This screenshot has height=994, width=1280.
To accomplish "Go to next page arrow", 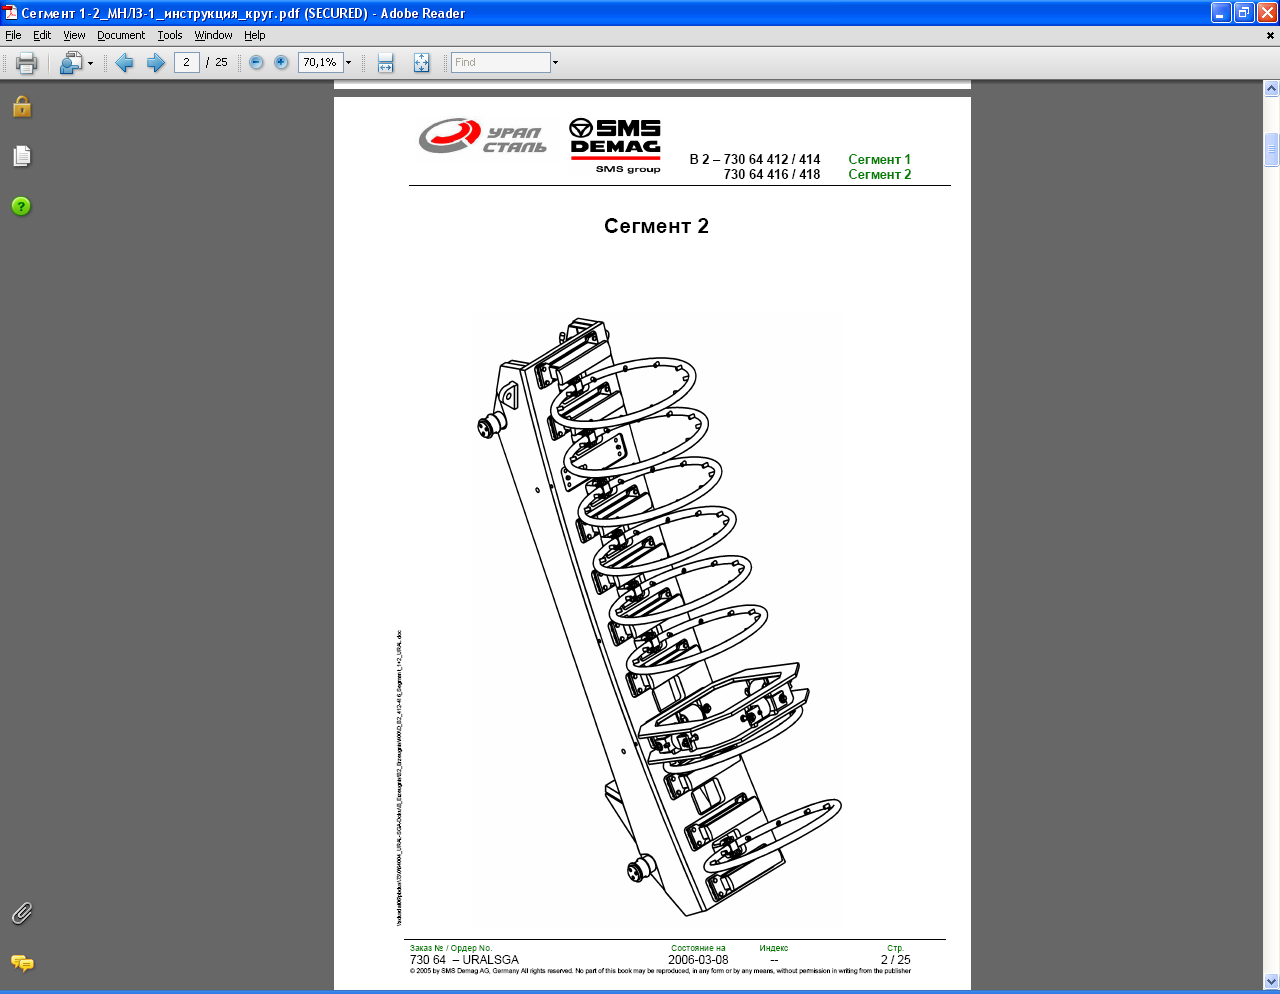I will click(x=156, y=63).
